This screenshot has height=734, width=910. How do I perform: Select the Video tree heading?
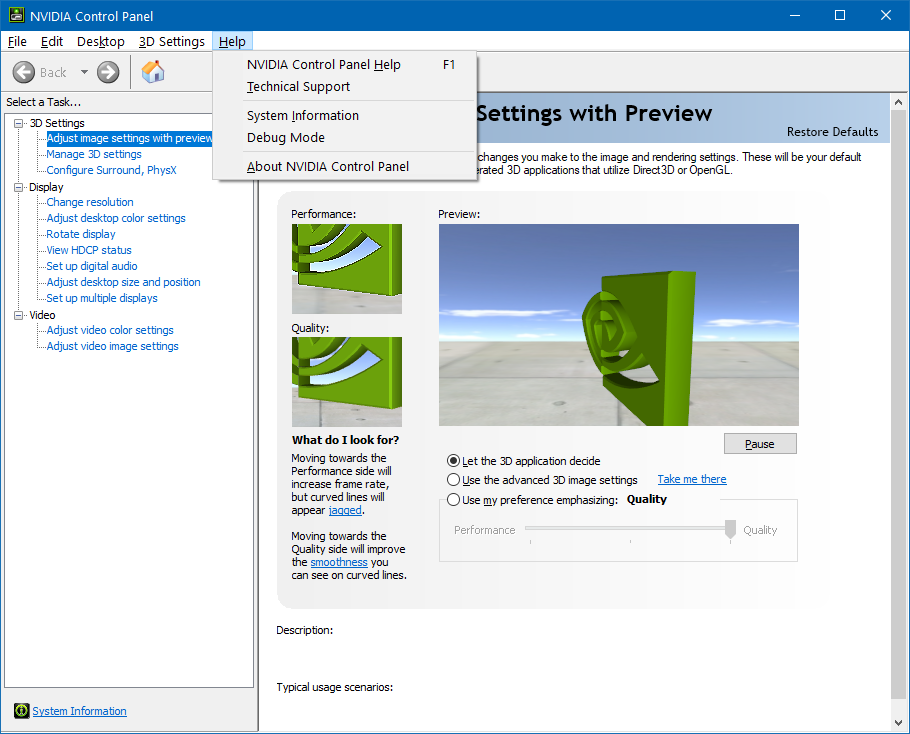[42, 315]
